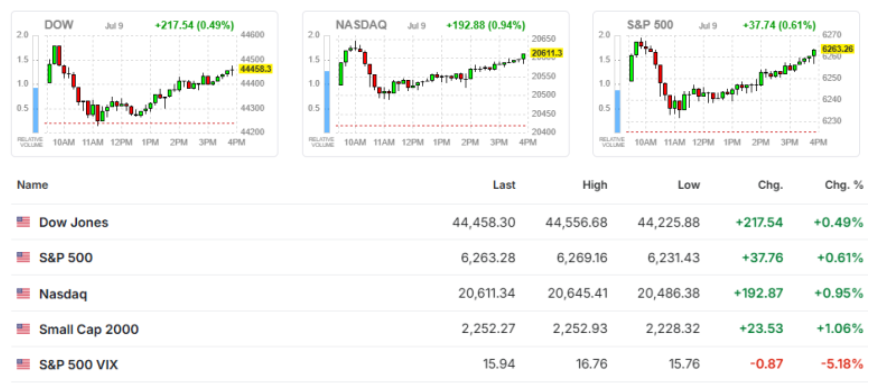Click Nasdaq last value 20,611.34
Image resolution: width=872 pixels, height=388 pixels.
pyautogui.click(x=487, y=294)
